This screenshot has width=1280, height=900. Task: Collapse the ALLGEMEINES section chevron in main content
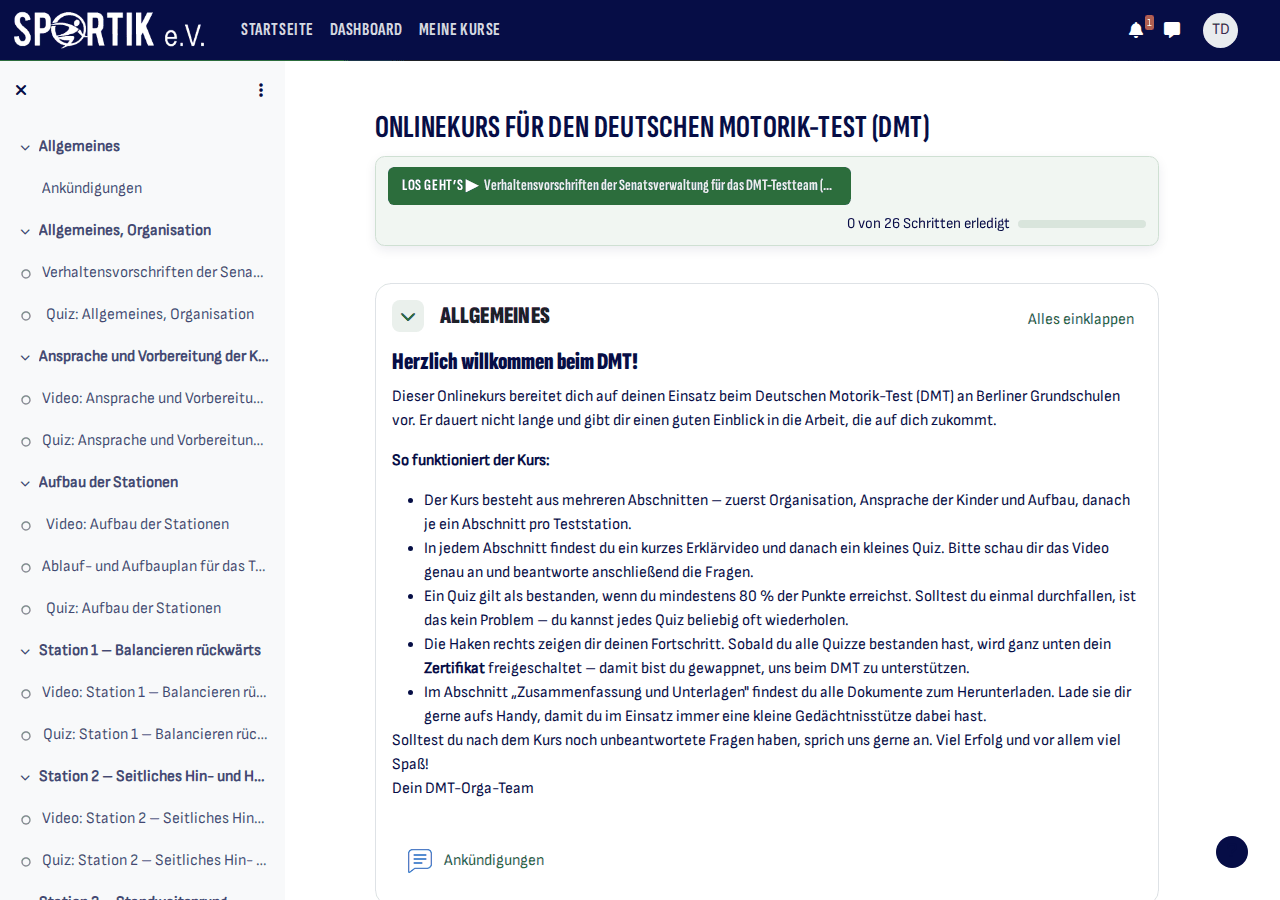(x=408, y=316)
